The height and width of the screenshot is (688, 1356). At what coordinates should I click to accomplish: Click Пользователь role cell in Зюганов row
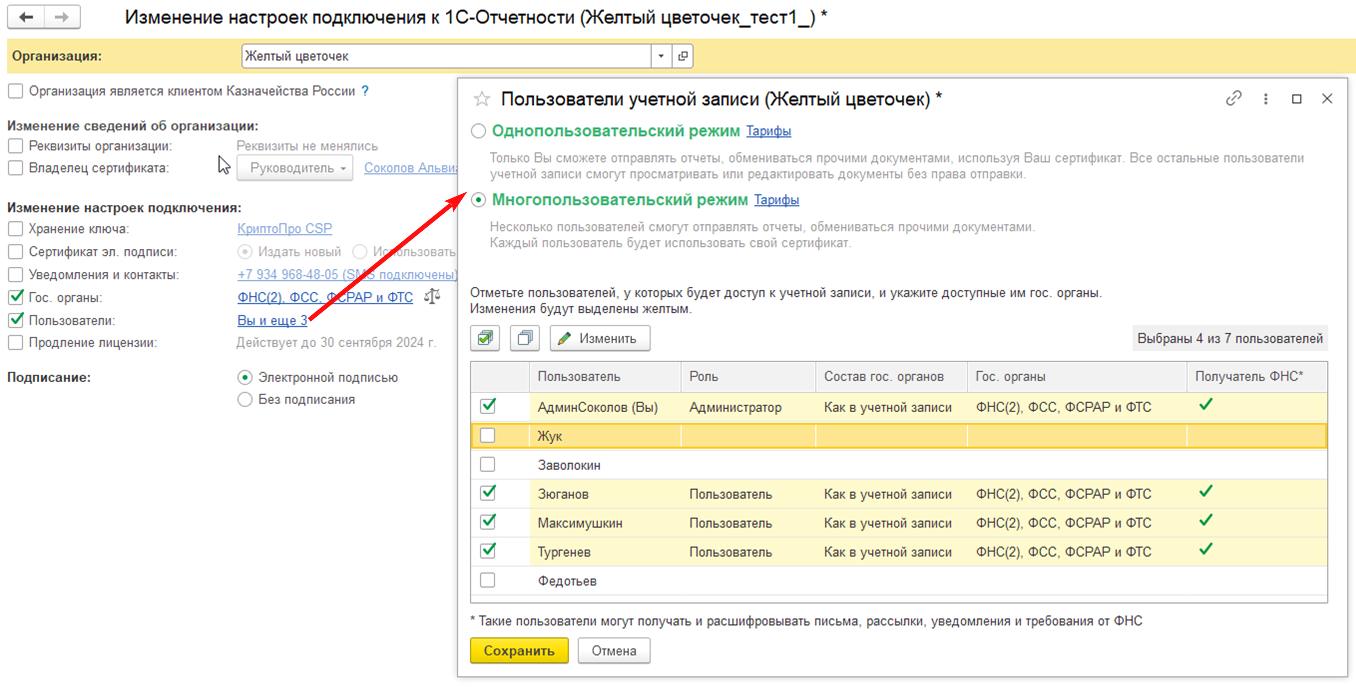click(x=748, y=494)
